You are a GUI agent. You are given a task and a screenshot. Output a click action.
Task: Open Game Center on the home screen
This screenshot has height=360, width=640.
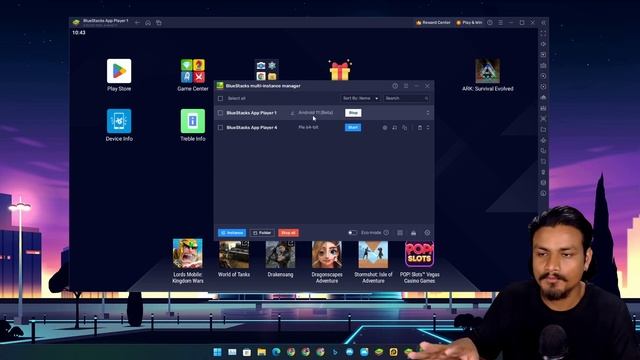[x=193, y=71]
